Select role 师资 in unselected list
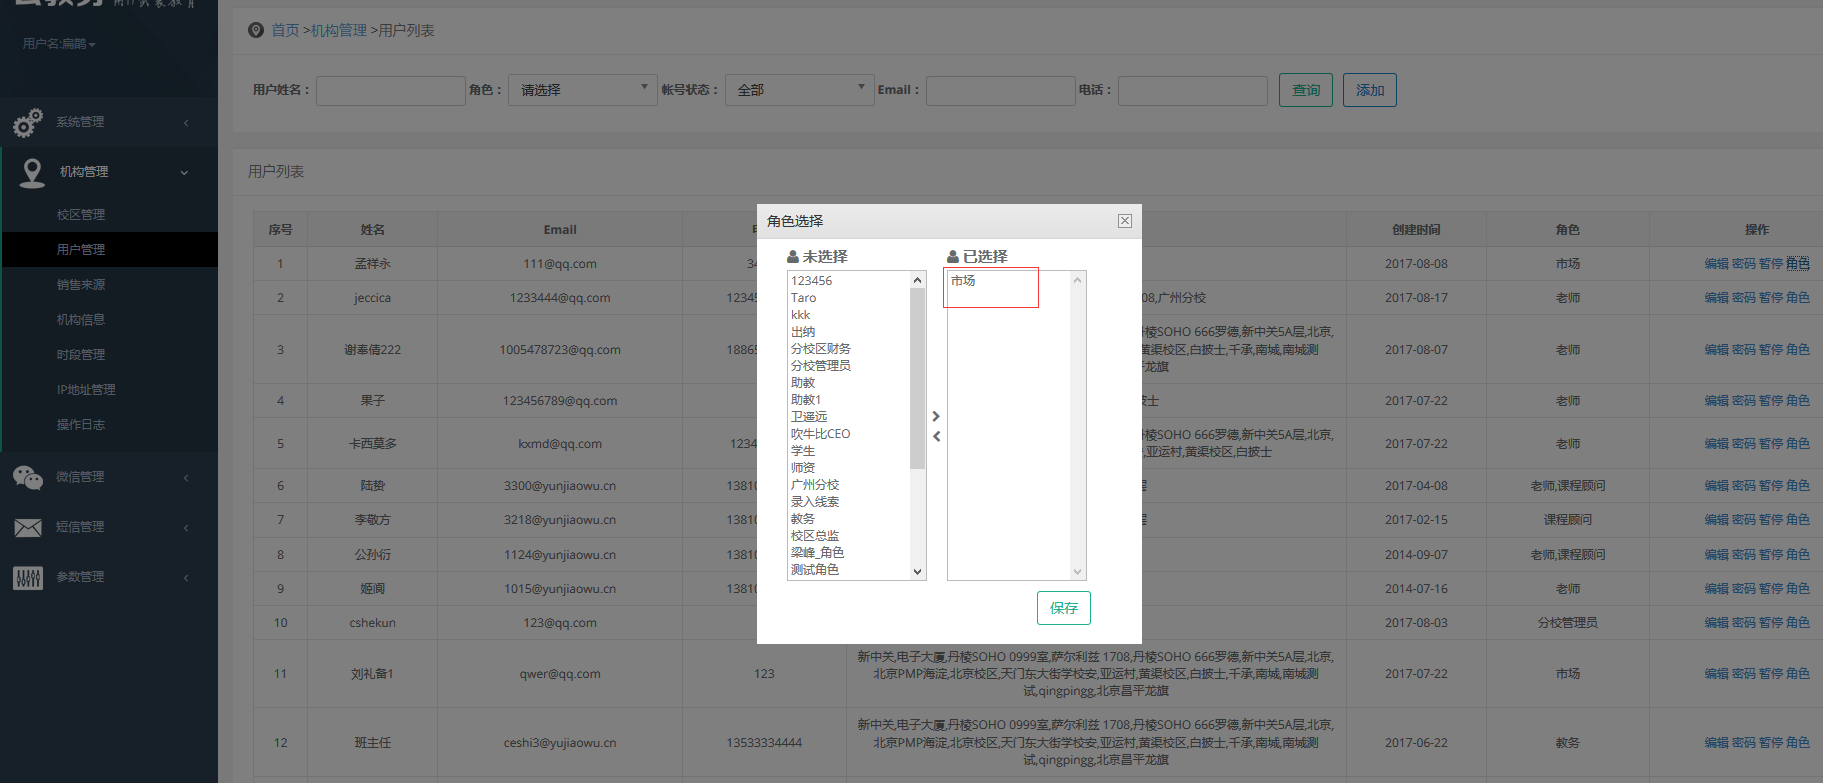 tap(849, 468)
